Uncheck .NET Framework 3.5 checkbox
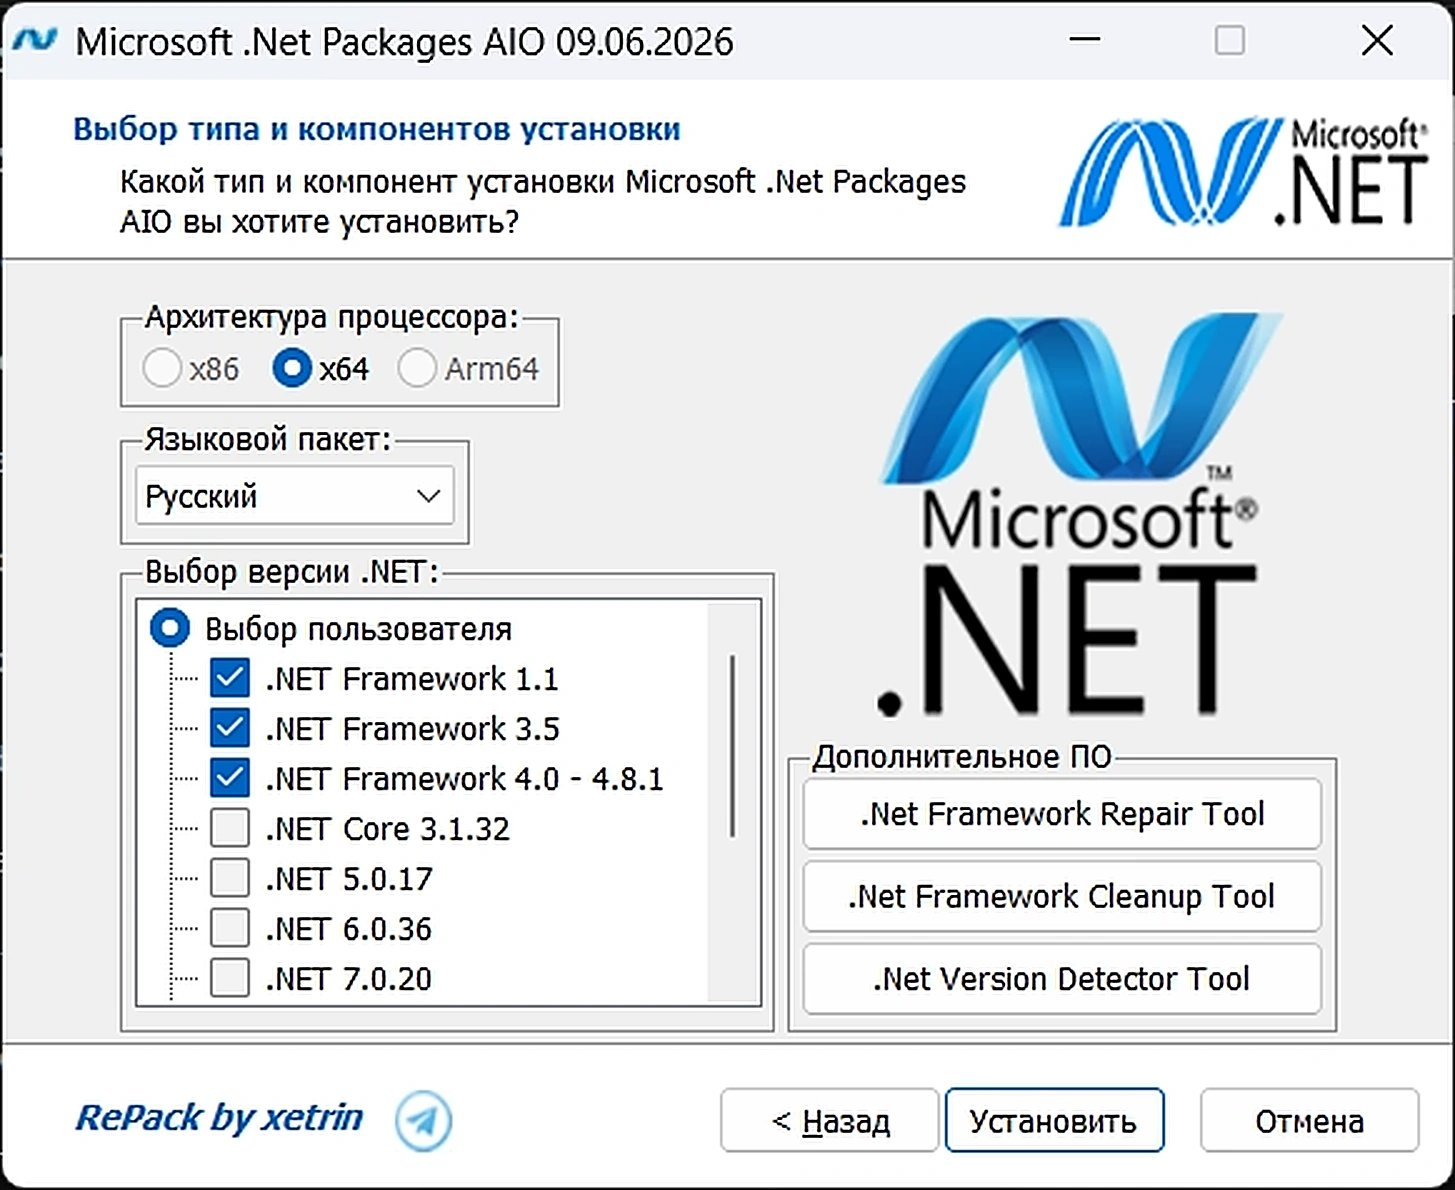1455x1190 pixels. (x=230, y=729)
